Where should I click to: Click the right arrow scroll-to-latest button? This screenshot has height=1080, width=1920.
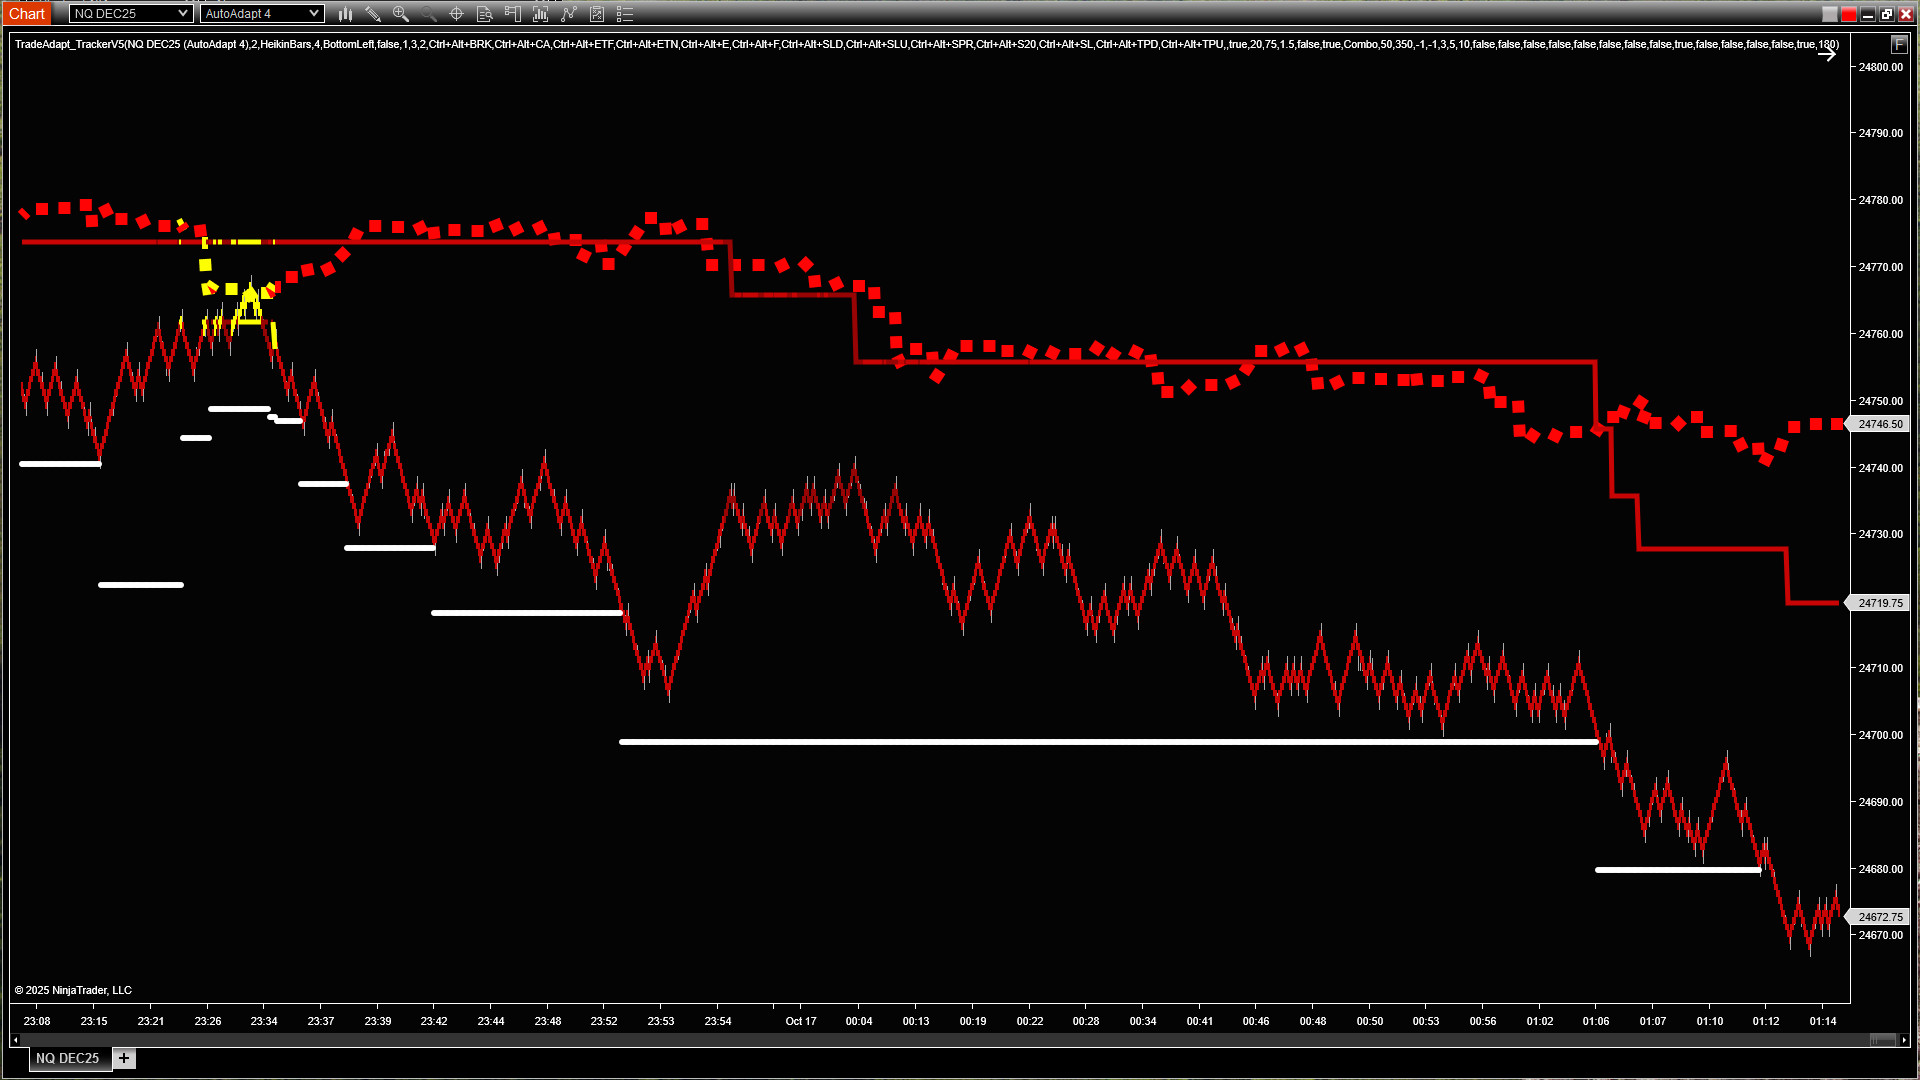tap(1827, 55)
